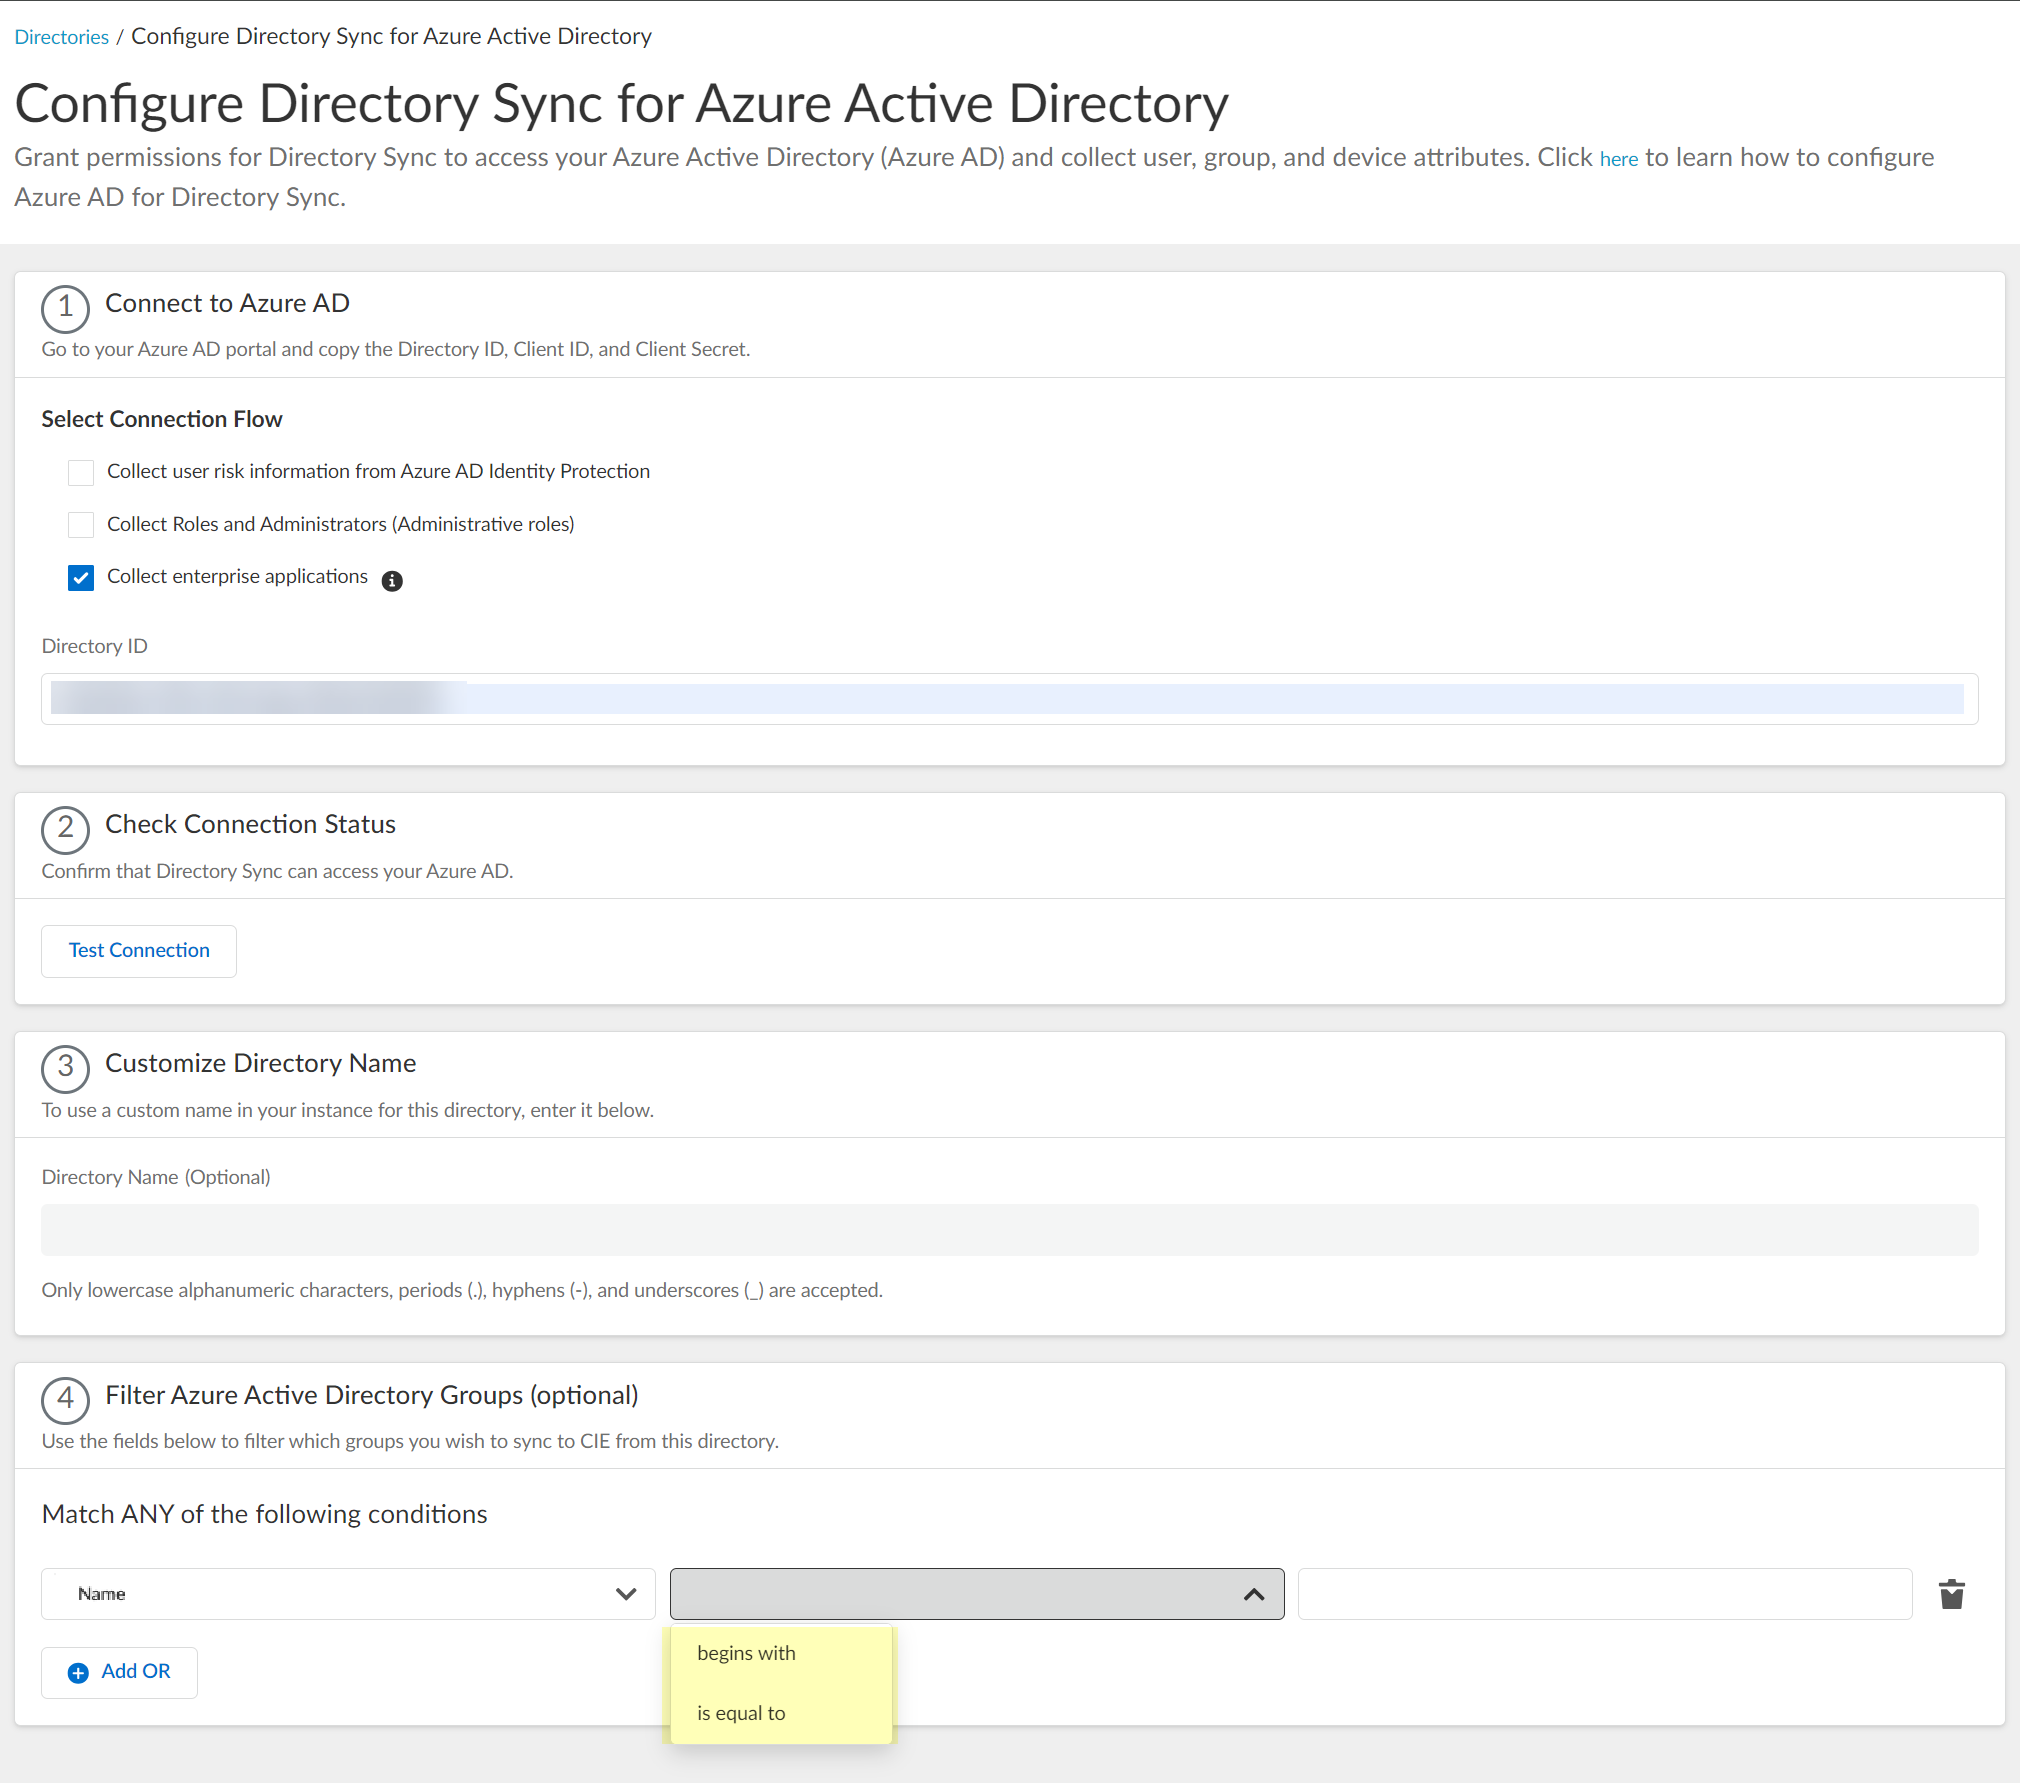Click the step 3 circle icon

point(65,1068)
